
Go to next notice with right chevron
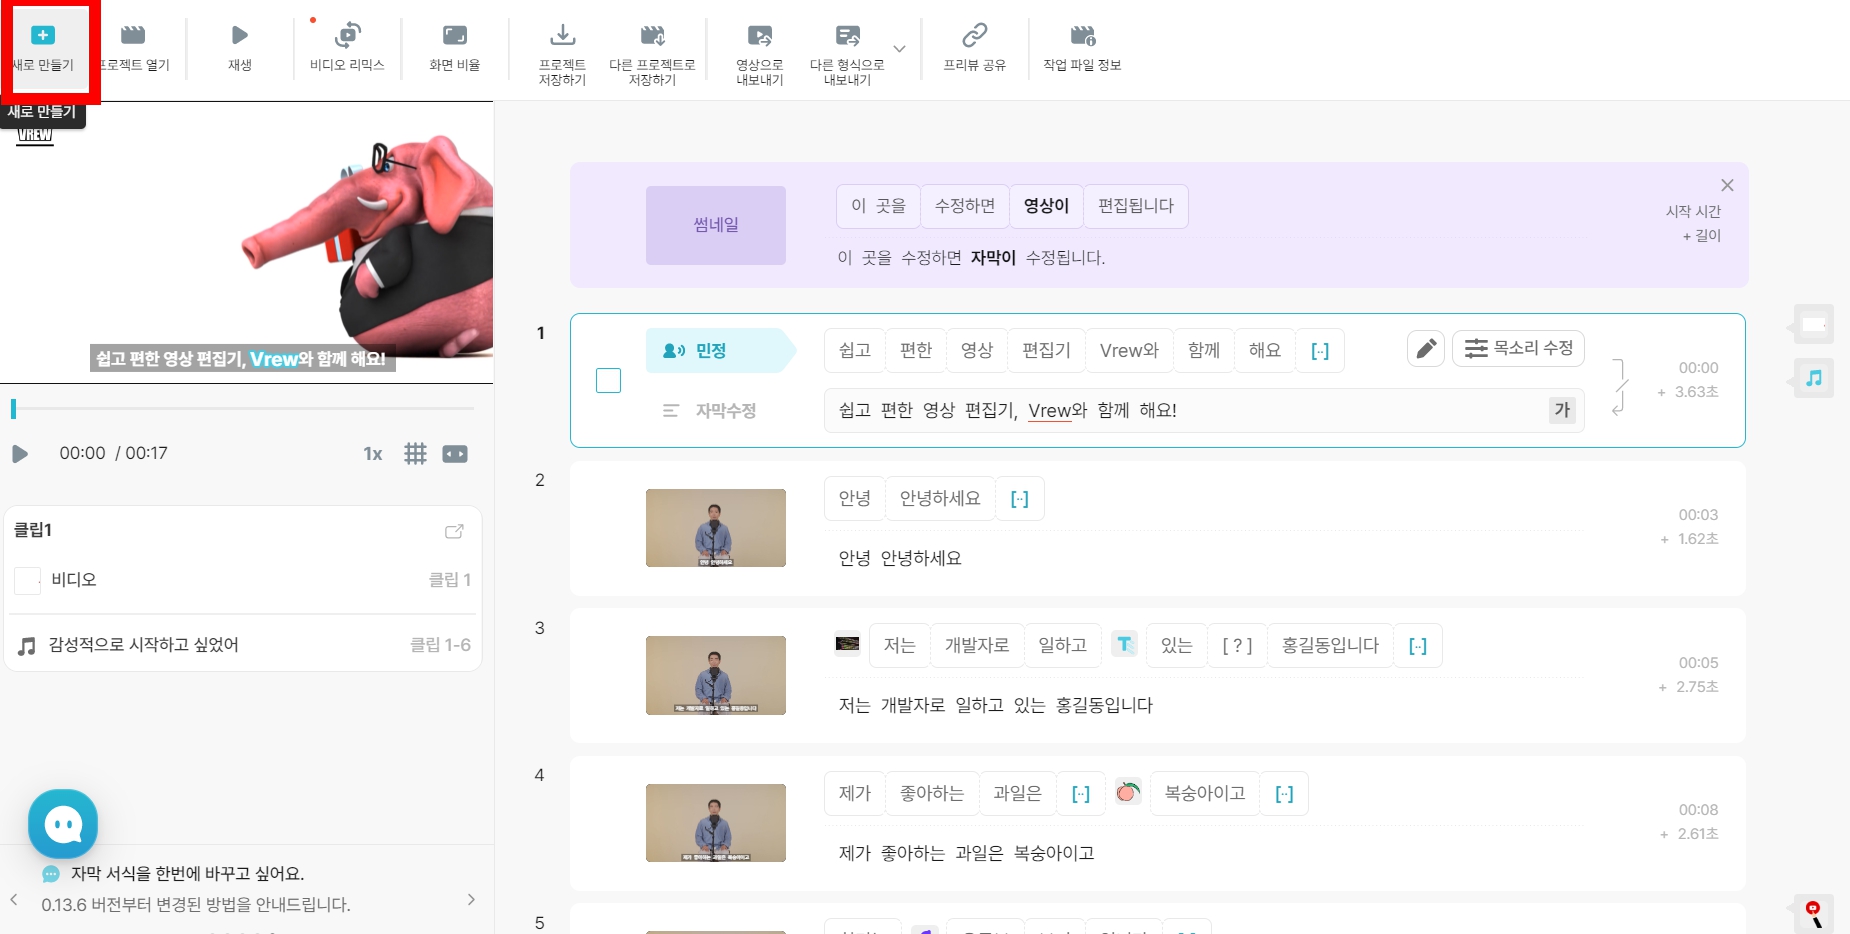click(x=471, y=899)
